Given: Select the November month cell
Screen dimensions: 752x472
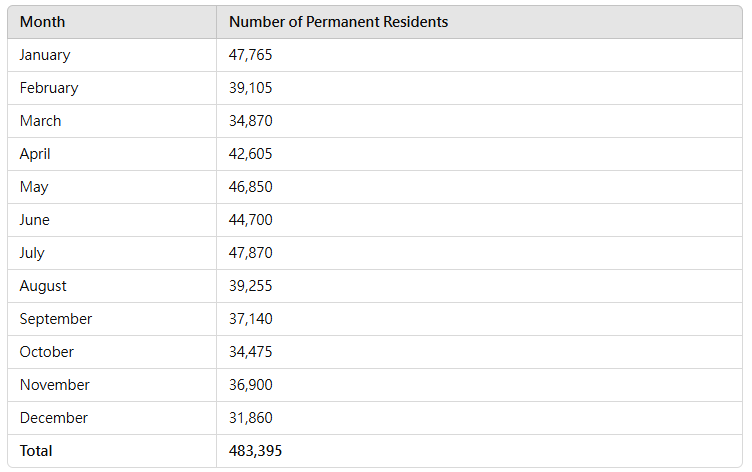Looking at the screenshot, I should pos(55,385).
